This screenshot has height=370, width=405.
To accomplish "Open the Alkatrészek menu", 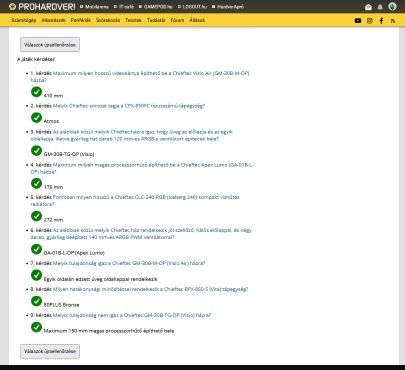I will click(53, 20).
